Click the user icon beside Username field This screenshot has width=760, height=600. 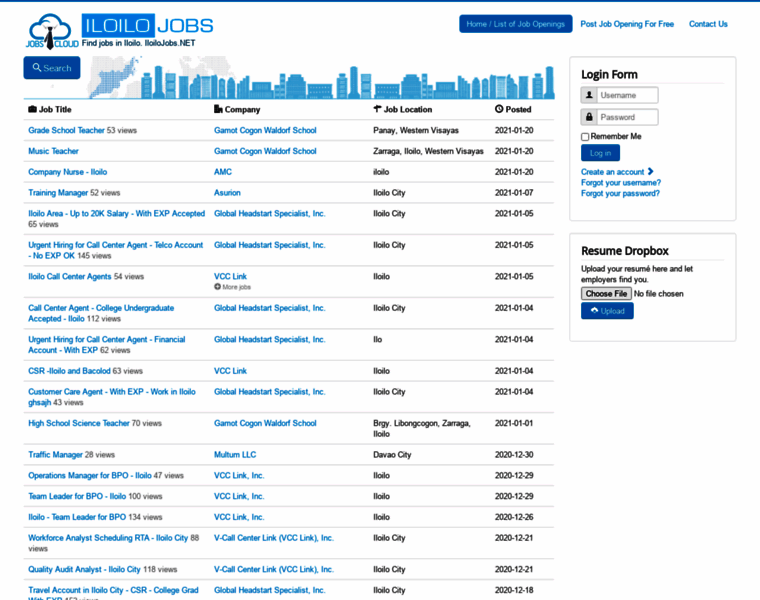(x=589, y=95)
